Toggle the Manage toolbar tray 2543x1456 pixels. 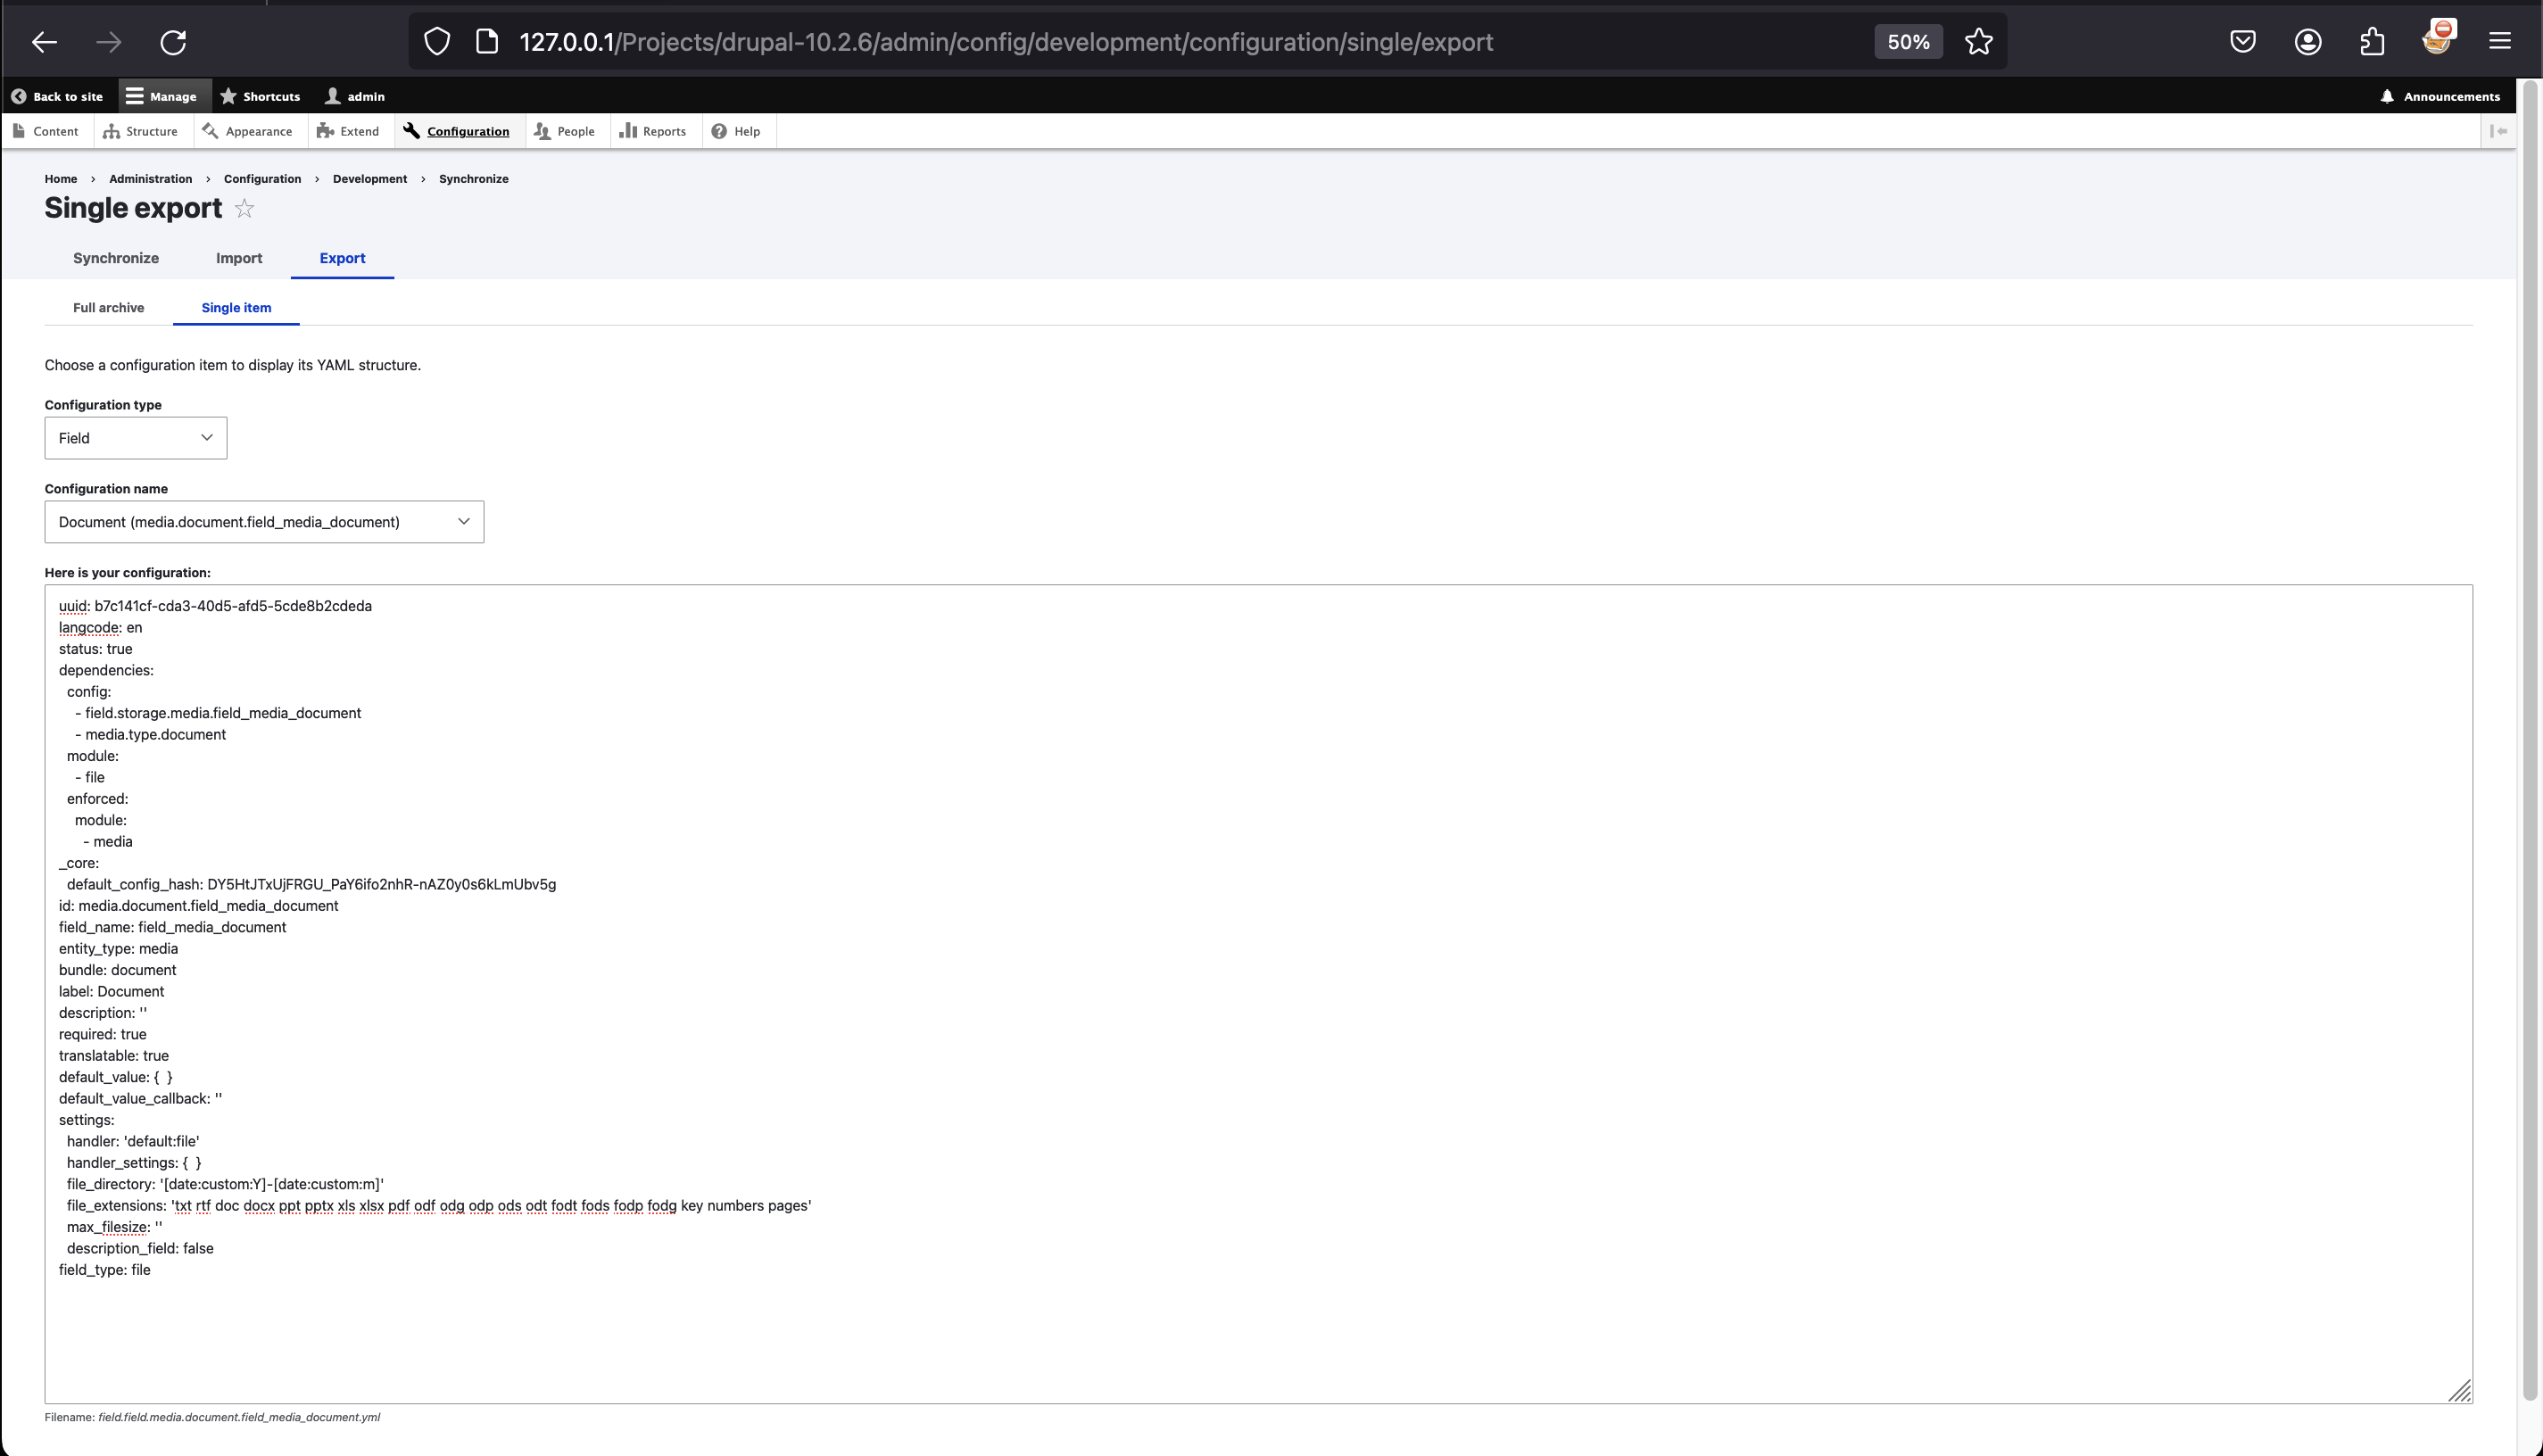[x=161, y=97]
